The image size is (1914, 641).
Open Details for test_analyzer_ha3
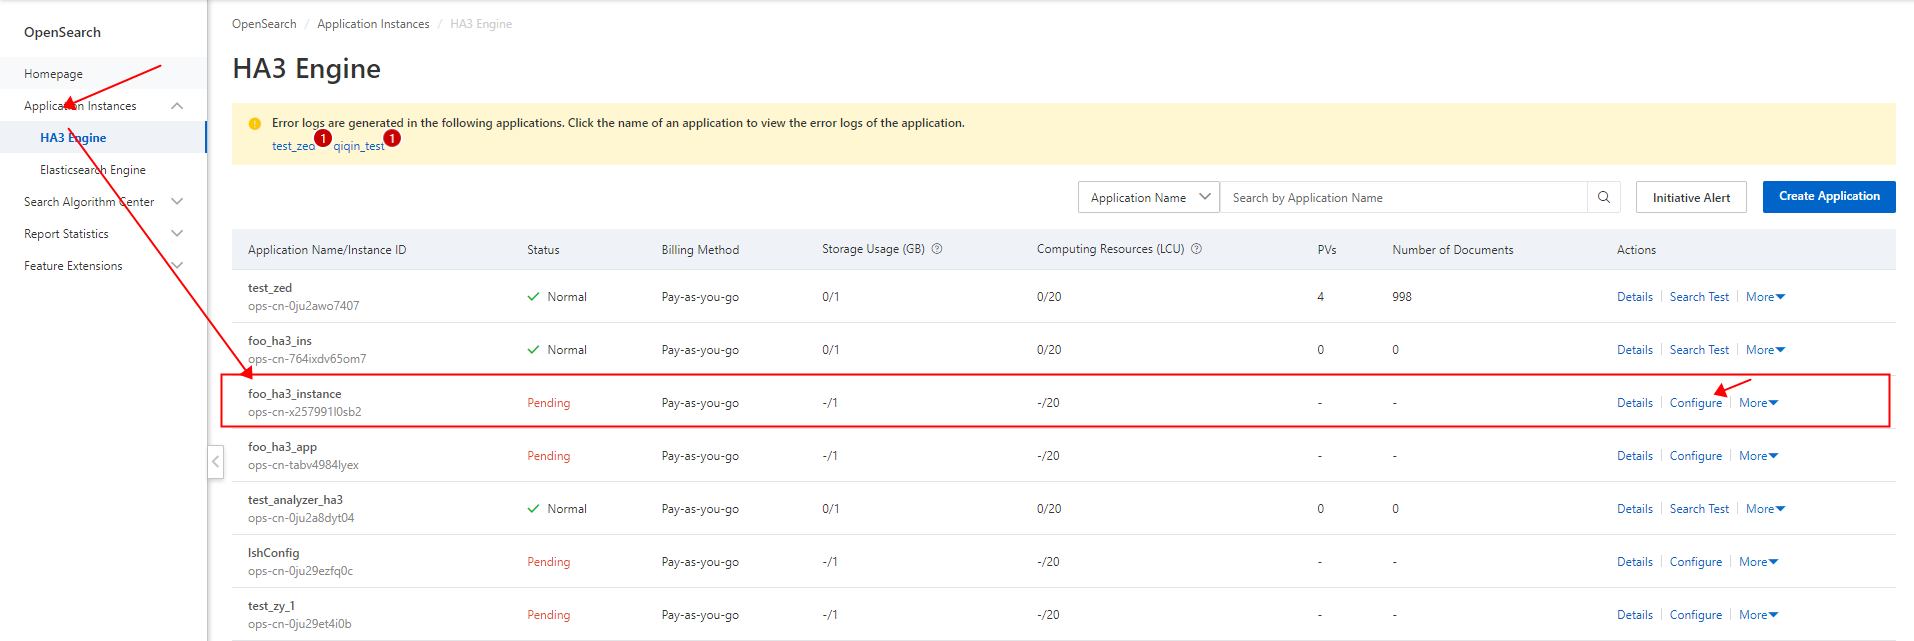point(1635,509)
